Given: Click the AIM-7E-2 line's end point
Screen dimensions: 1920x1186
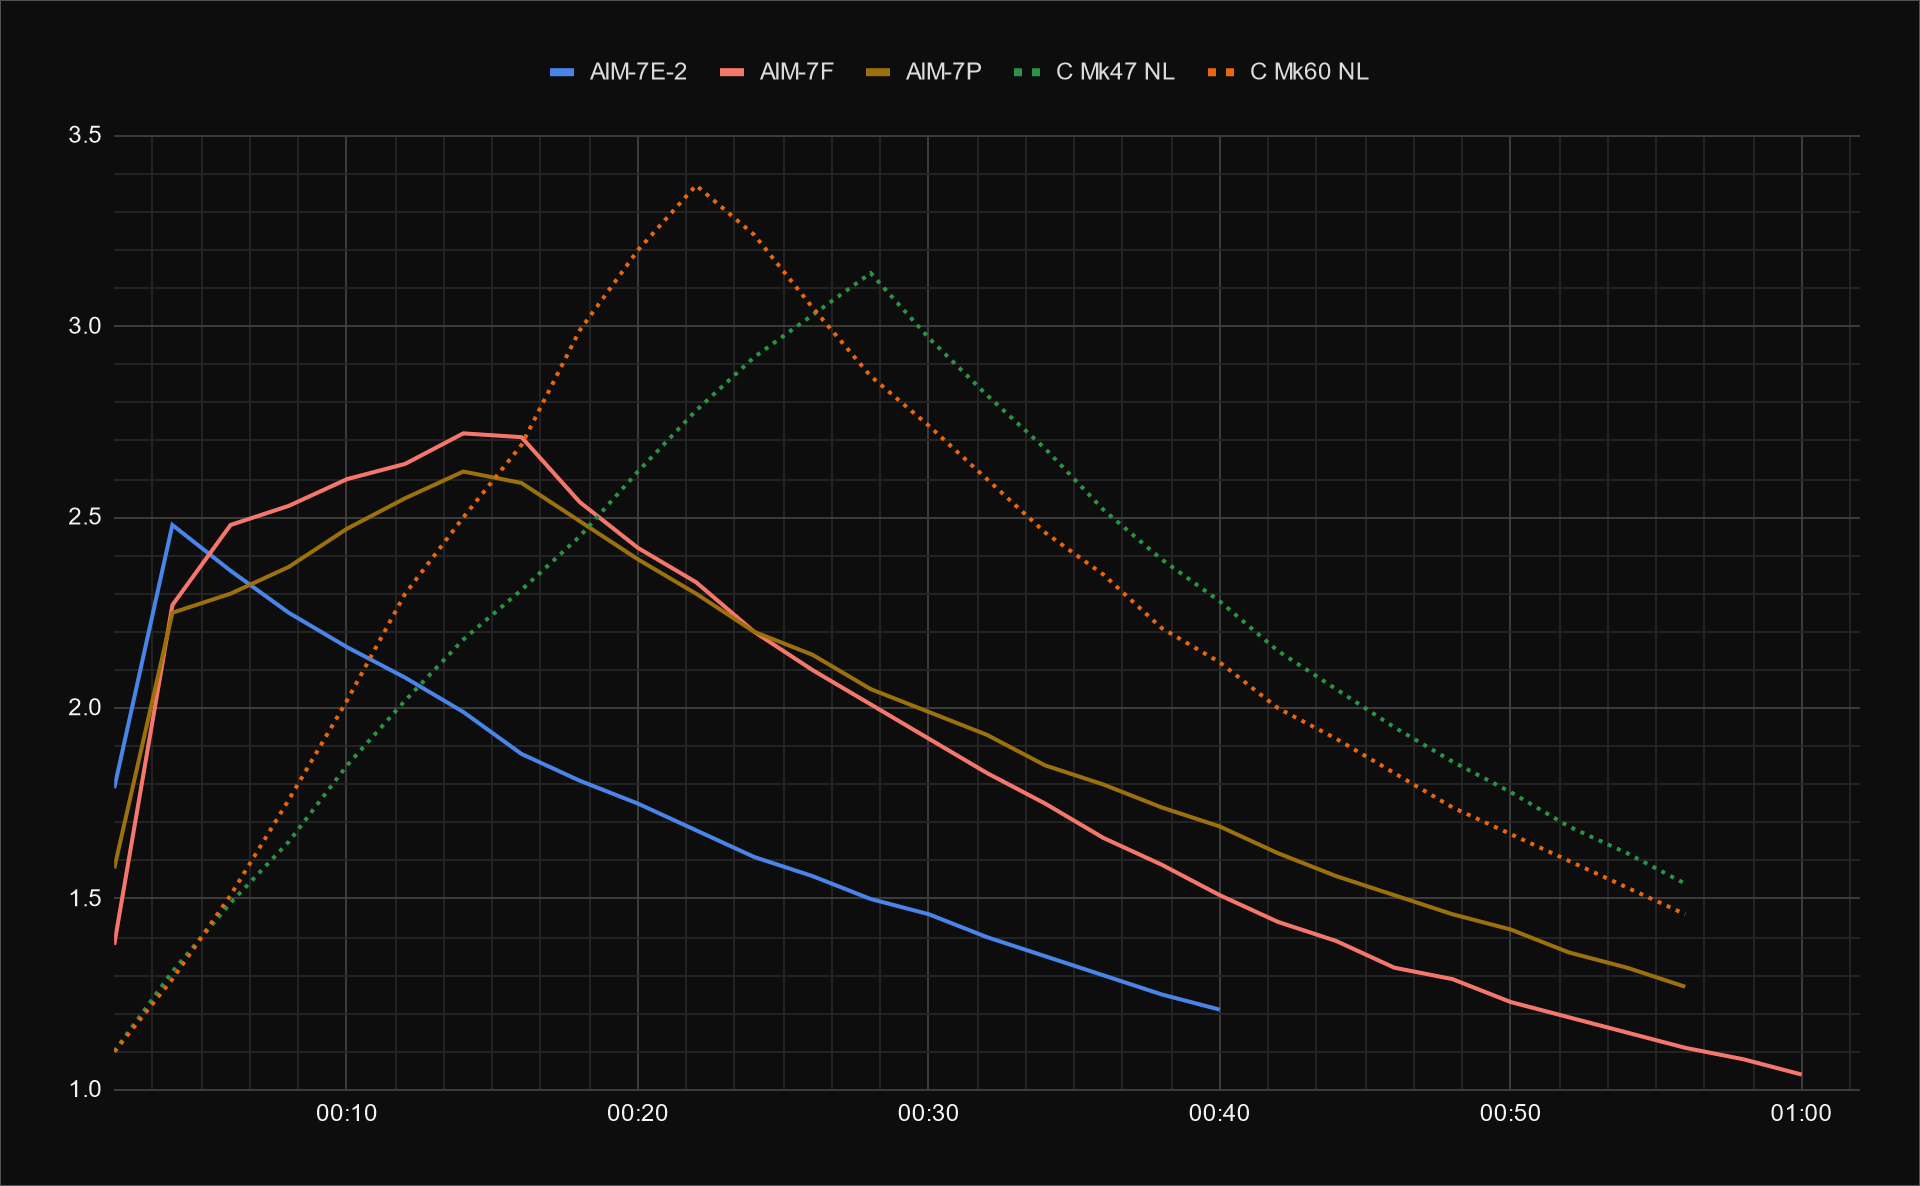Looking at the screenshot, I should coord(1219,1010).
